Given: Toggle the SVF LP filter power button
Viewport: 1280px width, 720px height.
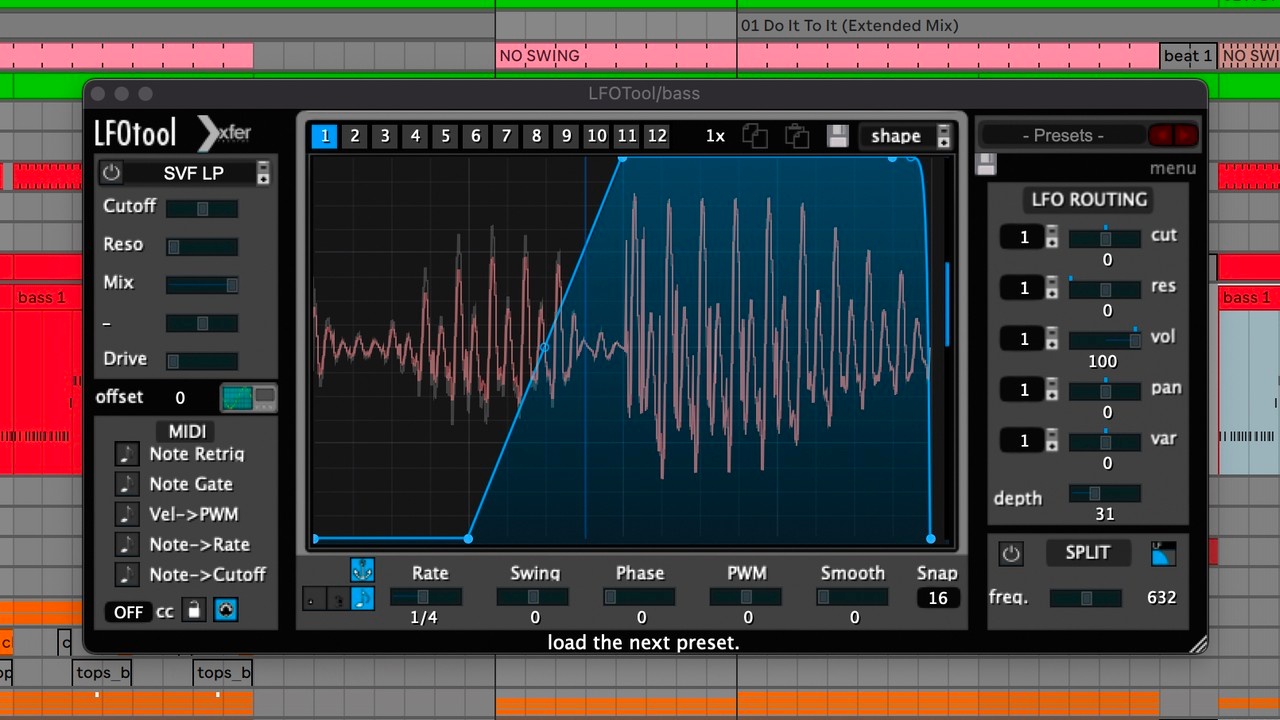Looking at the screenshot, I should [111, 173].
